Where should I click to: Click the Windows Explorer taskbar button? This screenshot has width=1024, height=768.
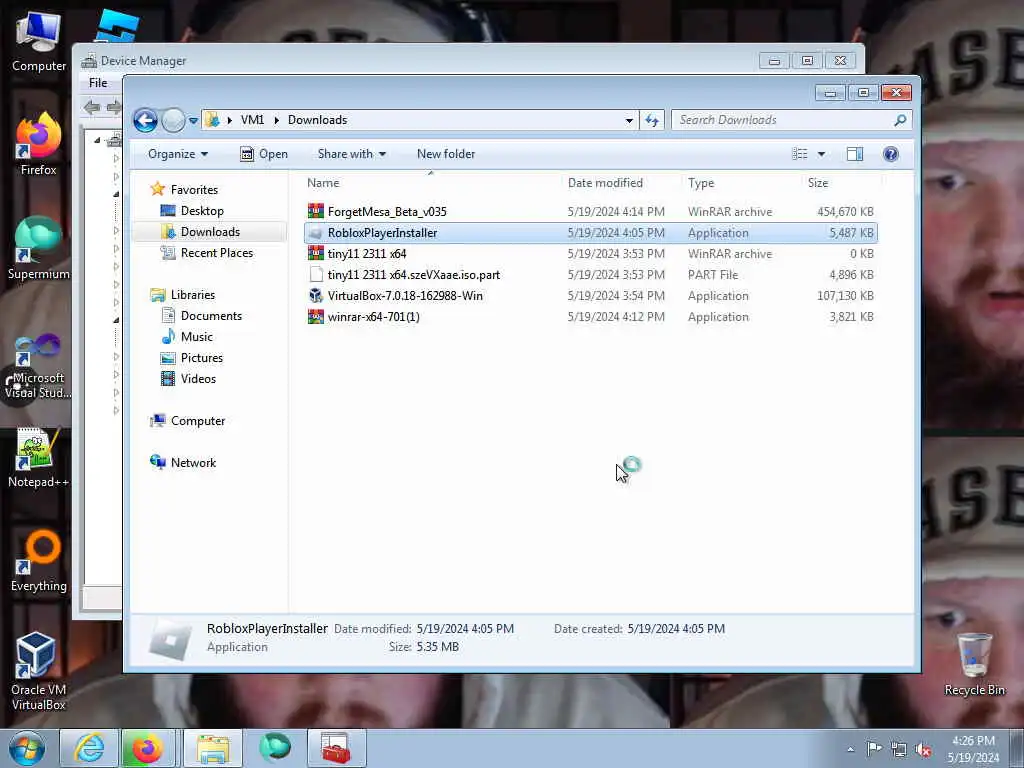[213, 748]
